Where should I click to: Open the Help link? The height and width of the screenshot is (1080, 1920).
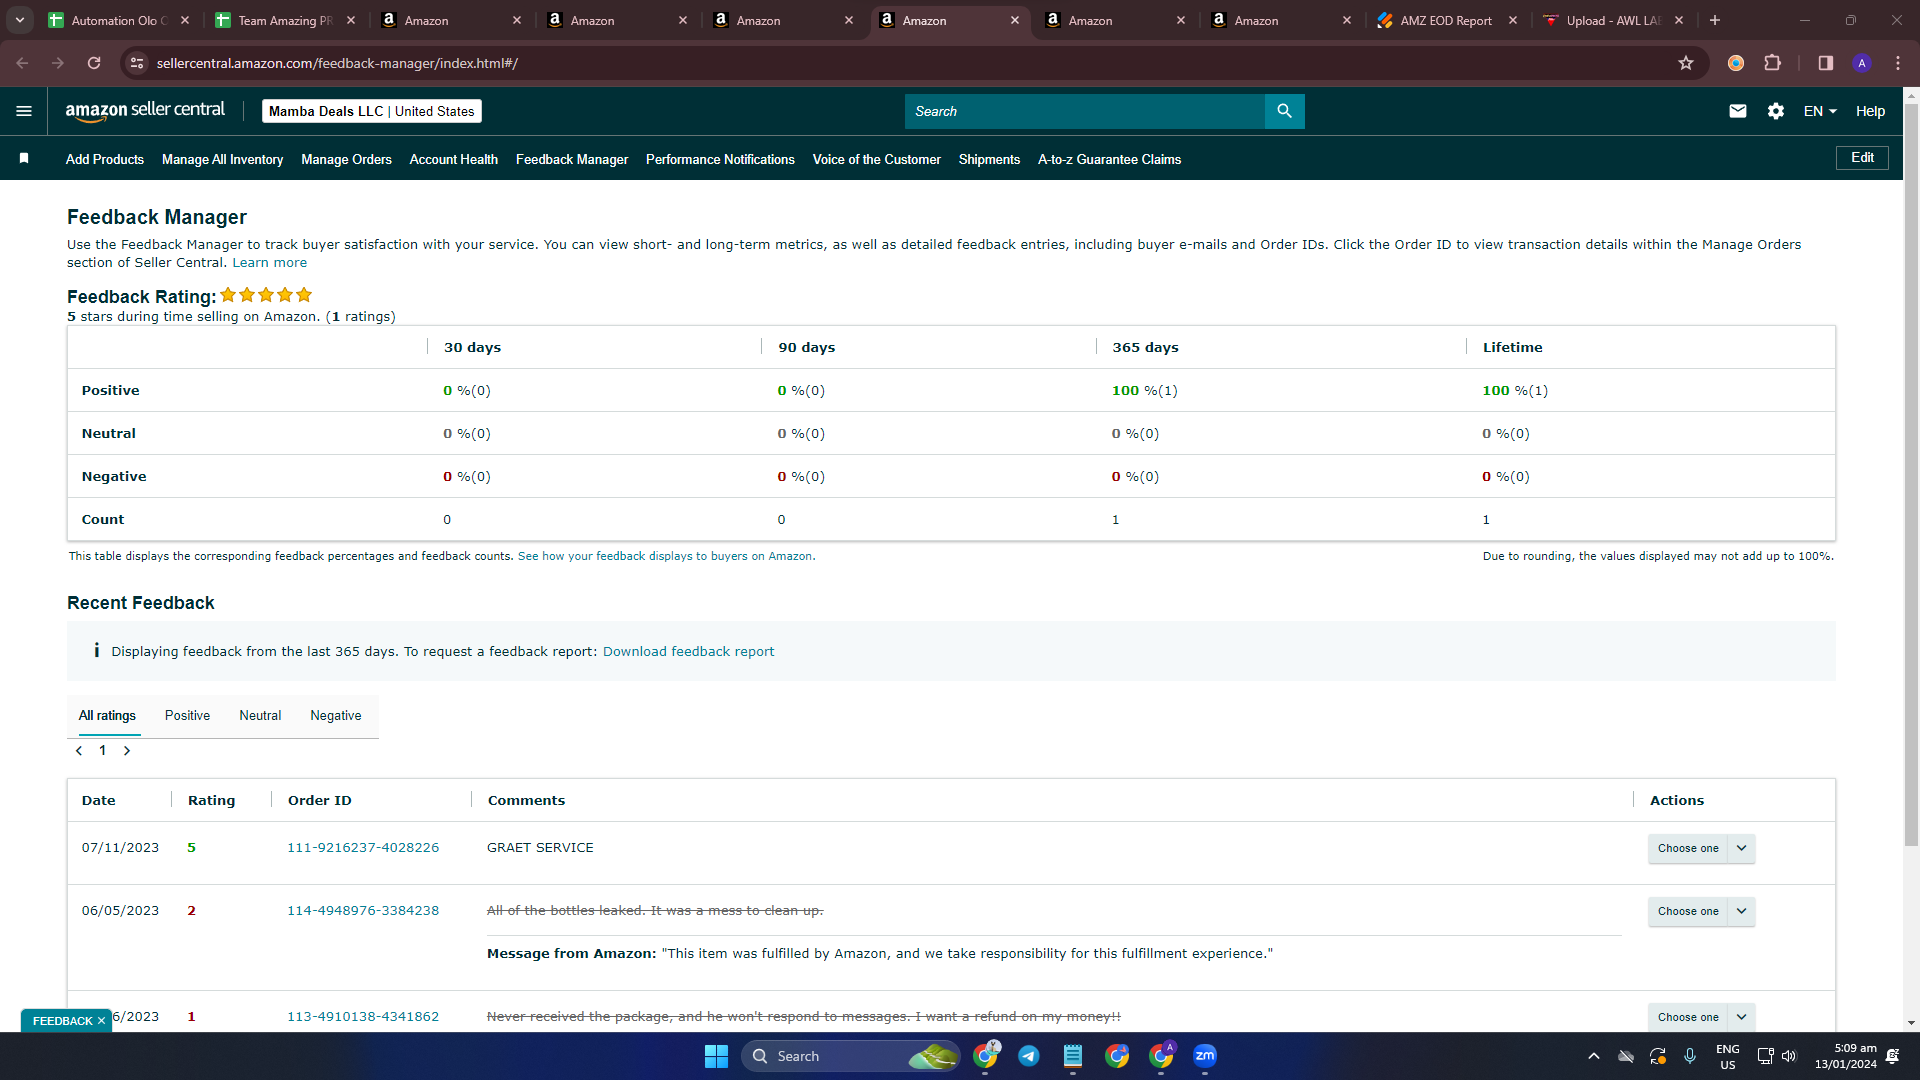(x=1870, y=111)
